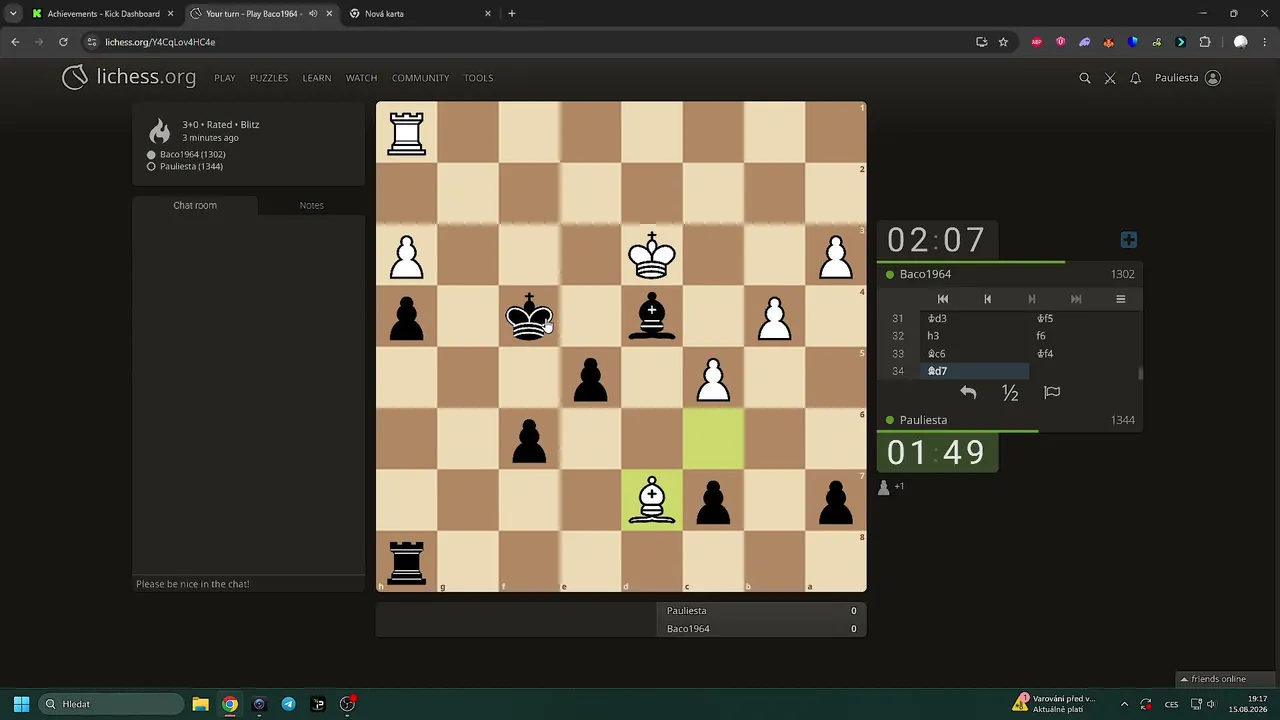Open the TOOLS menu
The height and width of the screenshot is (720, 1280).
478,78
